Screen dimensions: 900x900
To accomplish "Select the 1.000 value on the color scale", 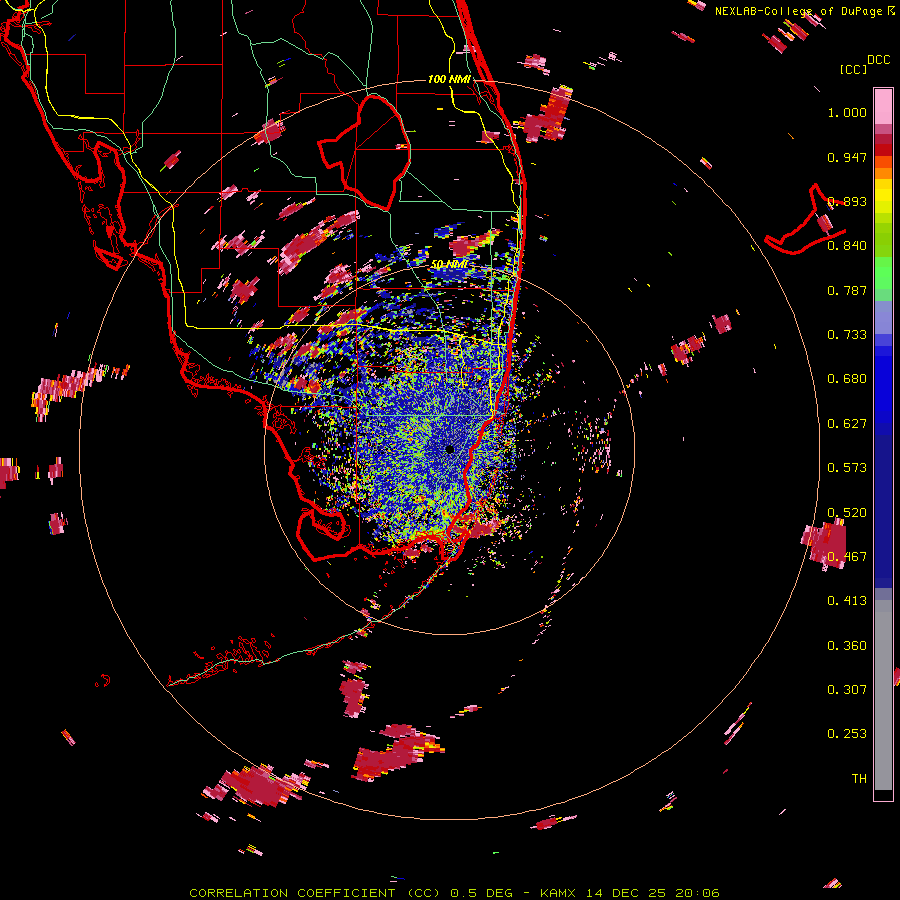I will click(847, 112).
